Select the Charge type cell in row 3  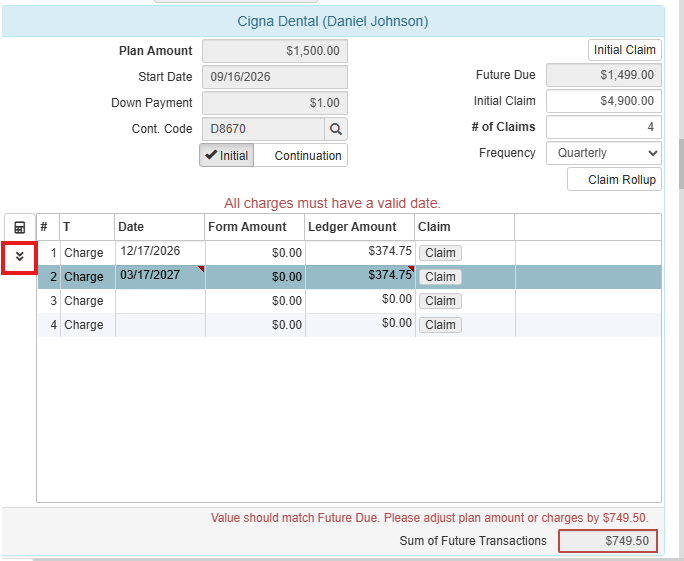pyautogui.click(x=88, y=301)
